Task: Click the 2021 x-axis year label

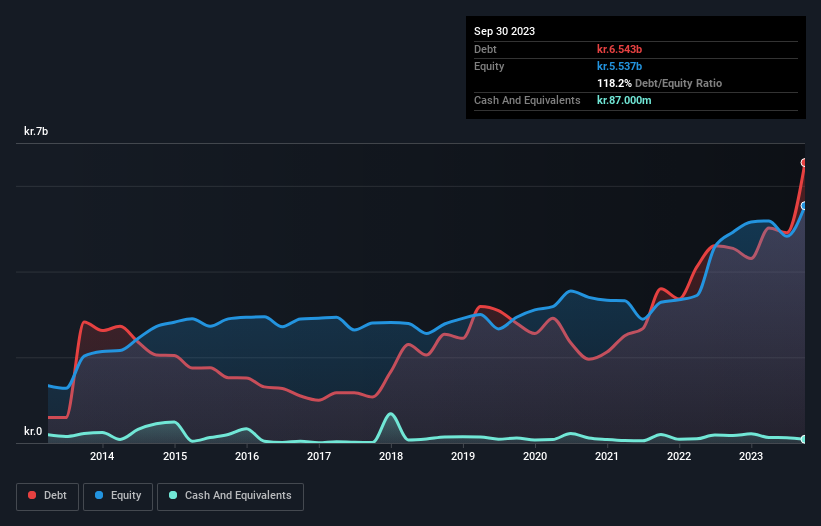Action: click(607, 457)
